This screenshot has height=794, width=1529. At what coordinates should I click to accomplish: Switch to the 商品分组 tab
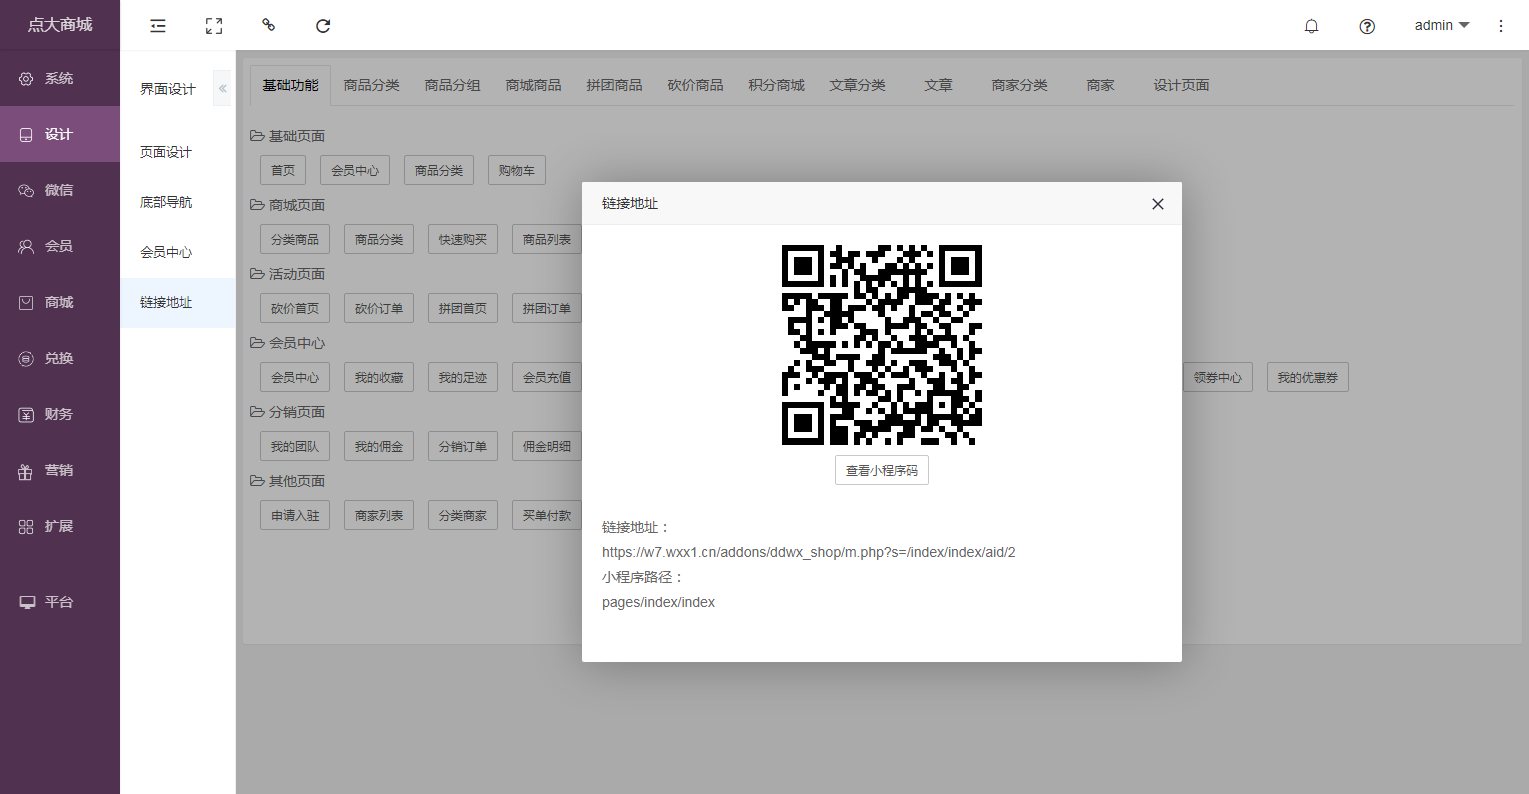click(453, 85)
